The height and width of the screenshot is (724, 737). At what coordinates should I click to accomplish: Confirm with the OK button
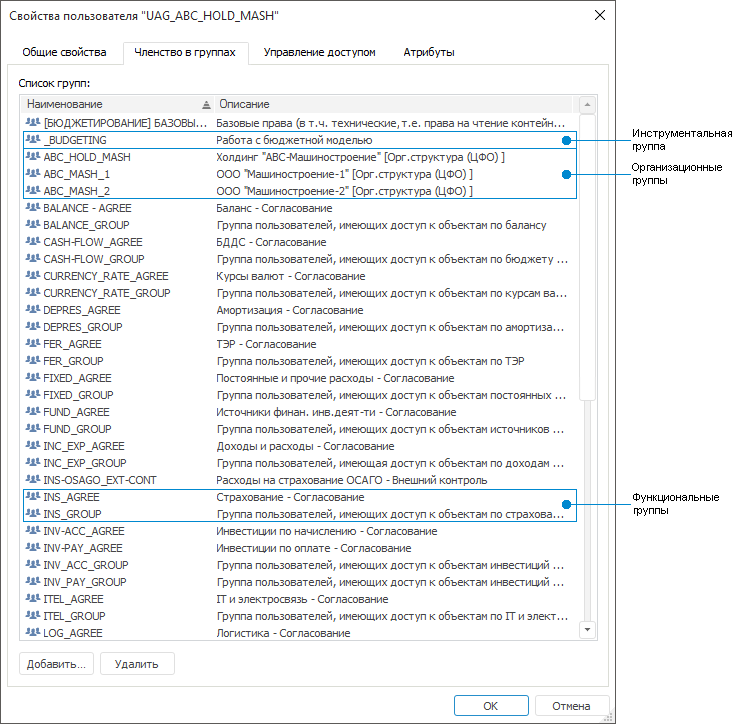491,705
